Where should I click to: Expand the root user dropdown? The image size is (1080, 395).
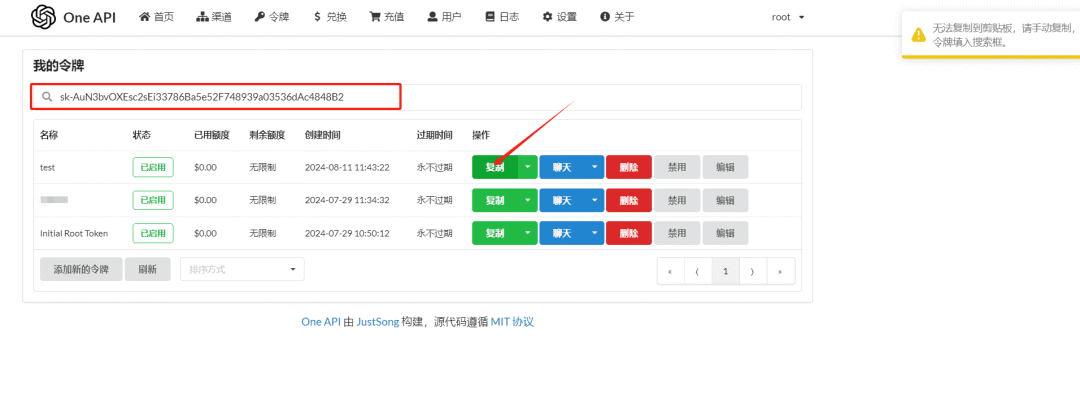(788, 17)
